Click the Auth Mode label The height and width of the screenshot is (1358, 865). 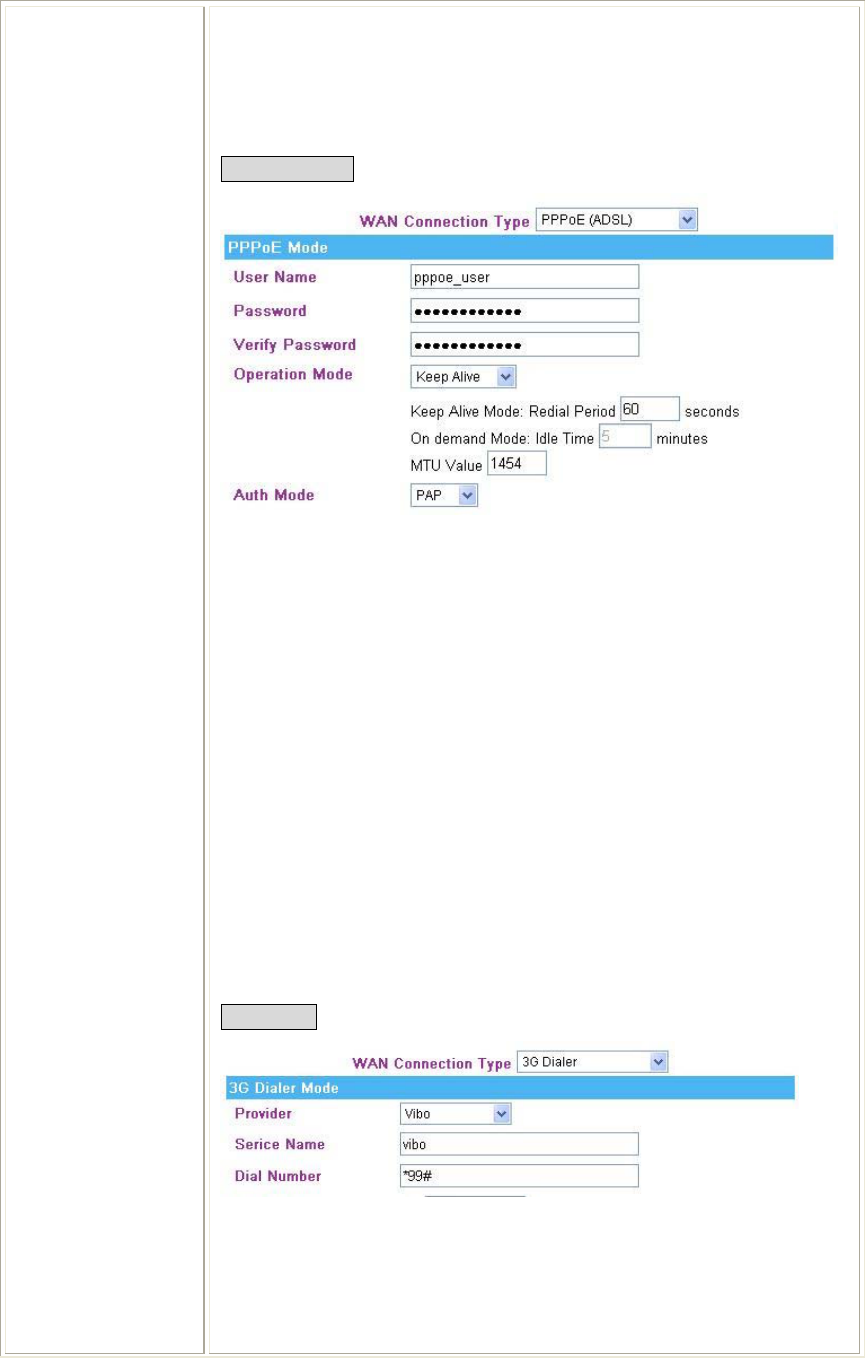pyautogui.click(x=274, y=495)
